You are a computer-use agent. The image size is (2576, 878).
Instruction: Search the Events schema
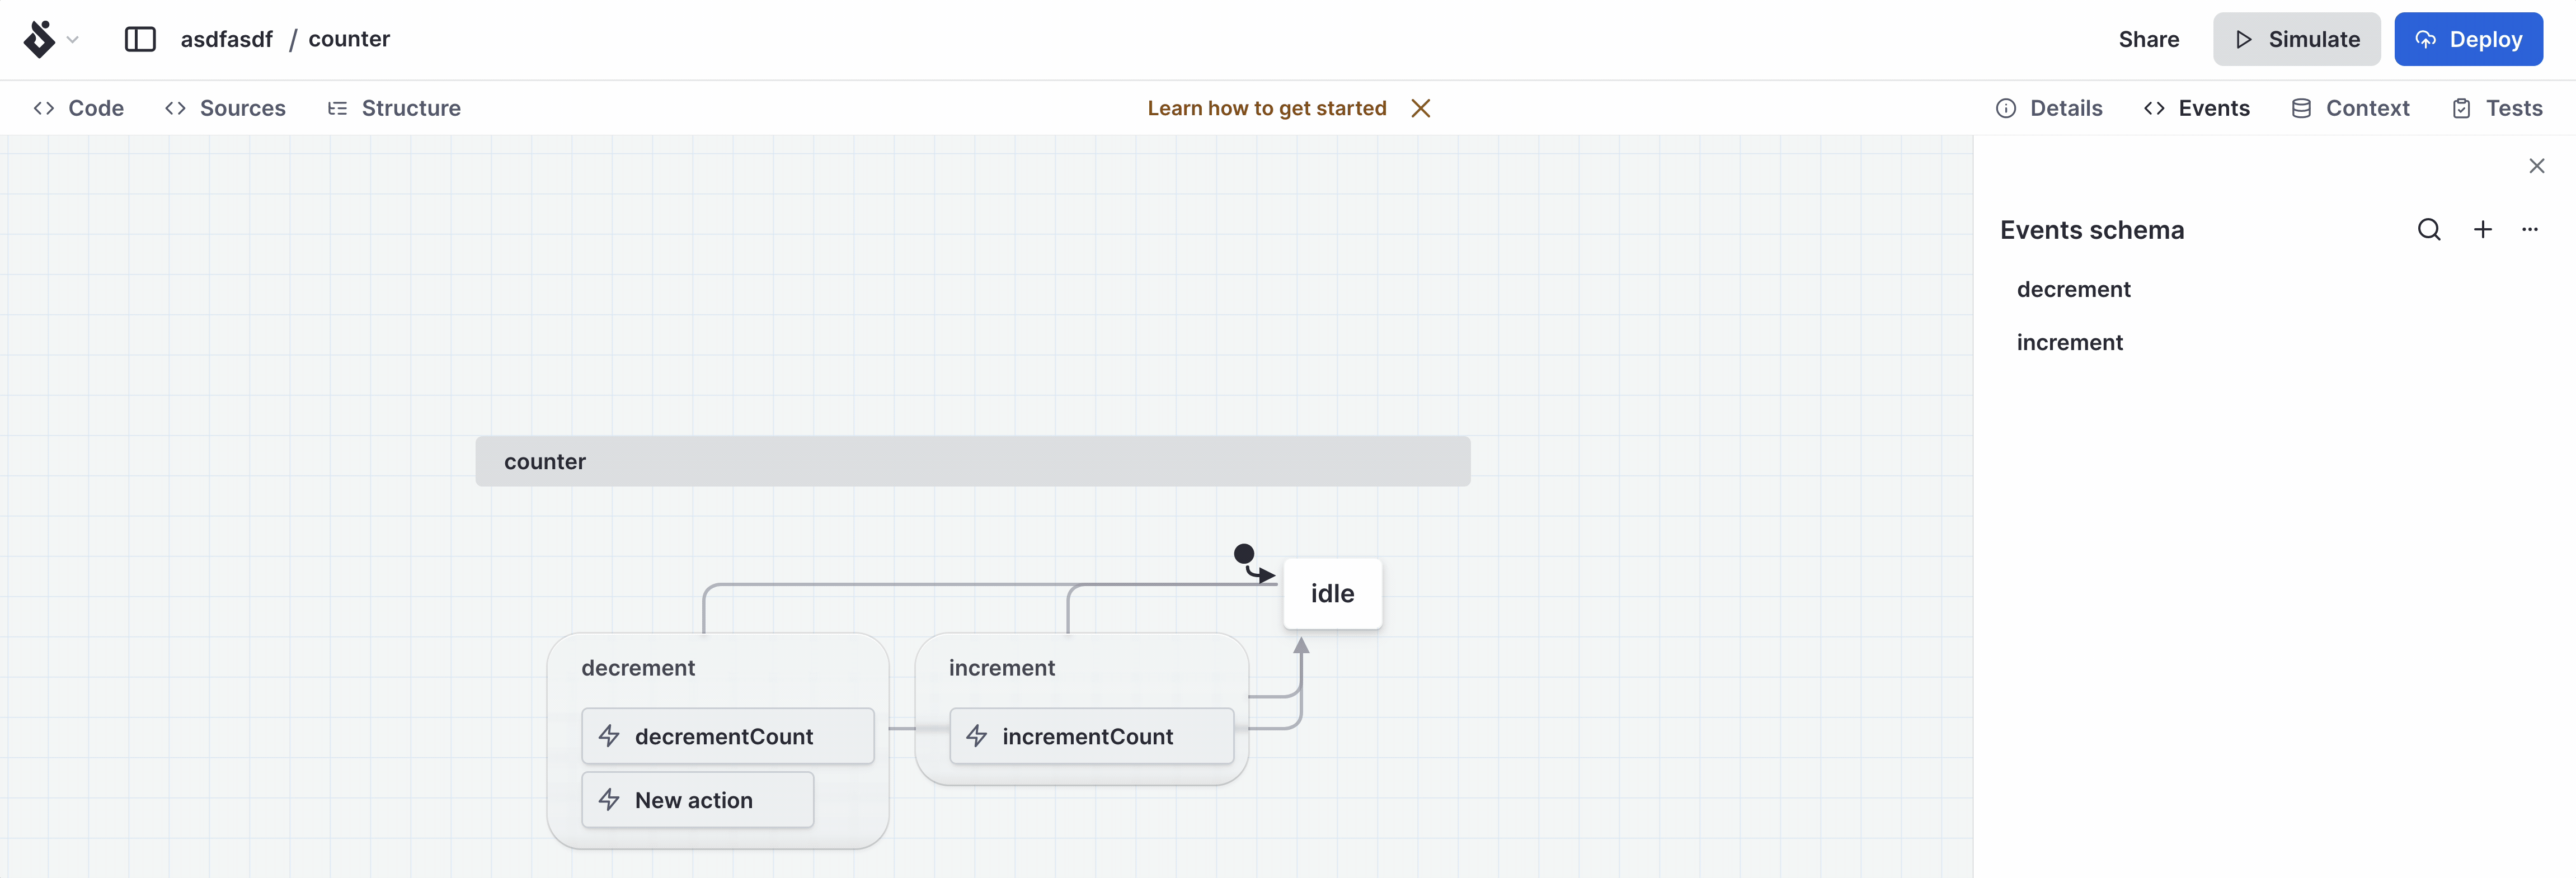click(2429, 229)
